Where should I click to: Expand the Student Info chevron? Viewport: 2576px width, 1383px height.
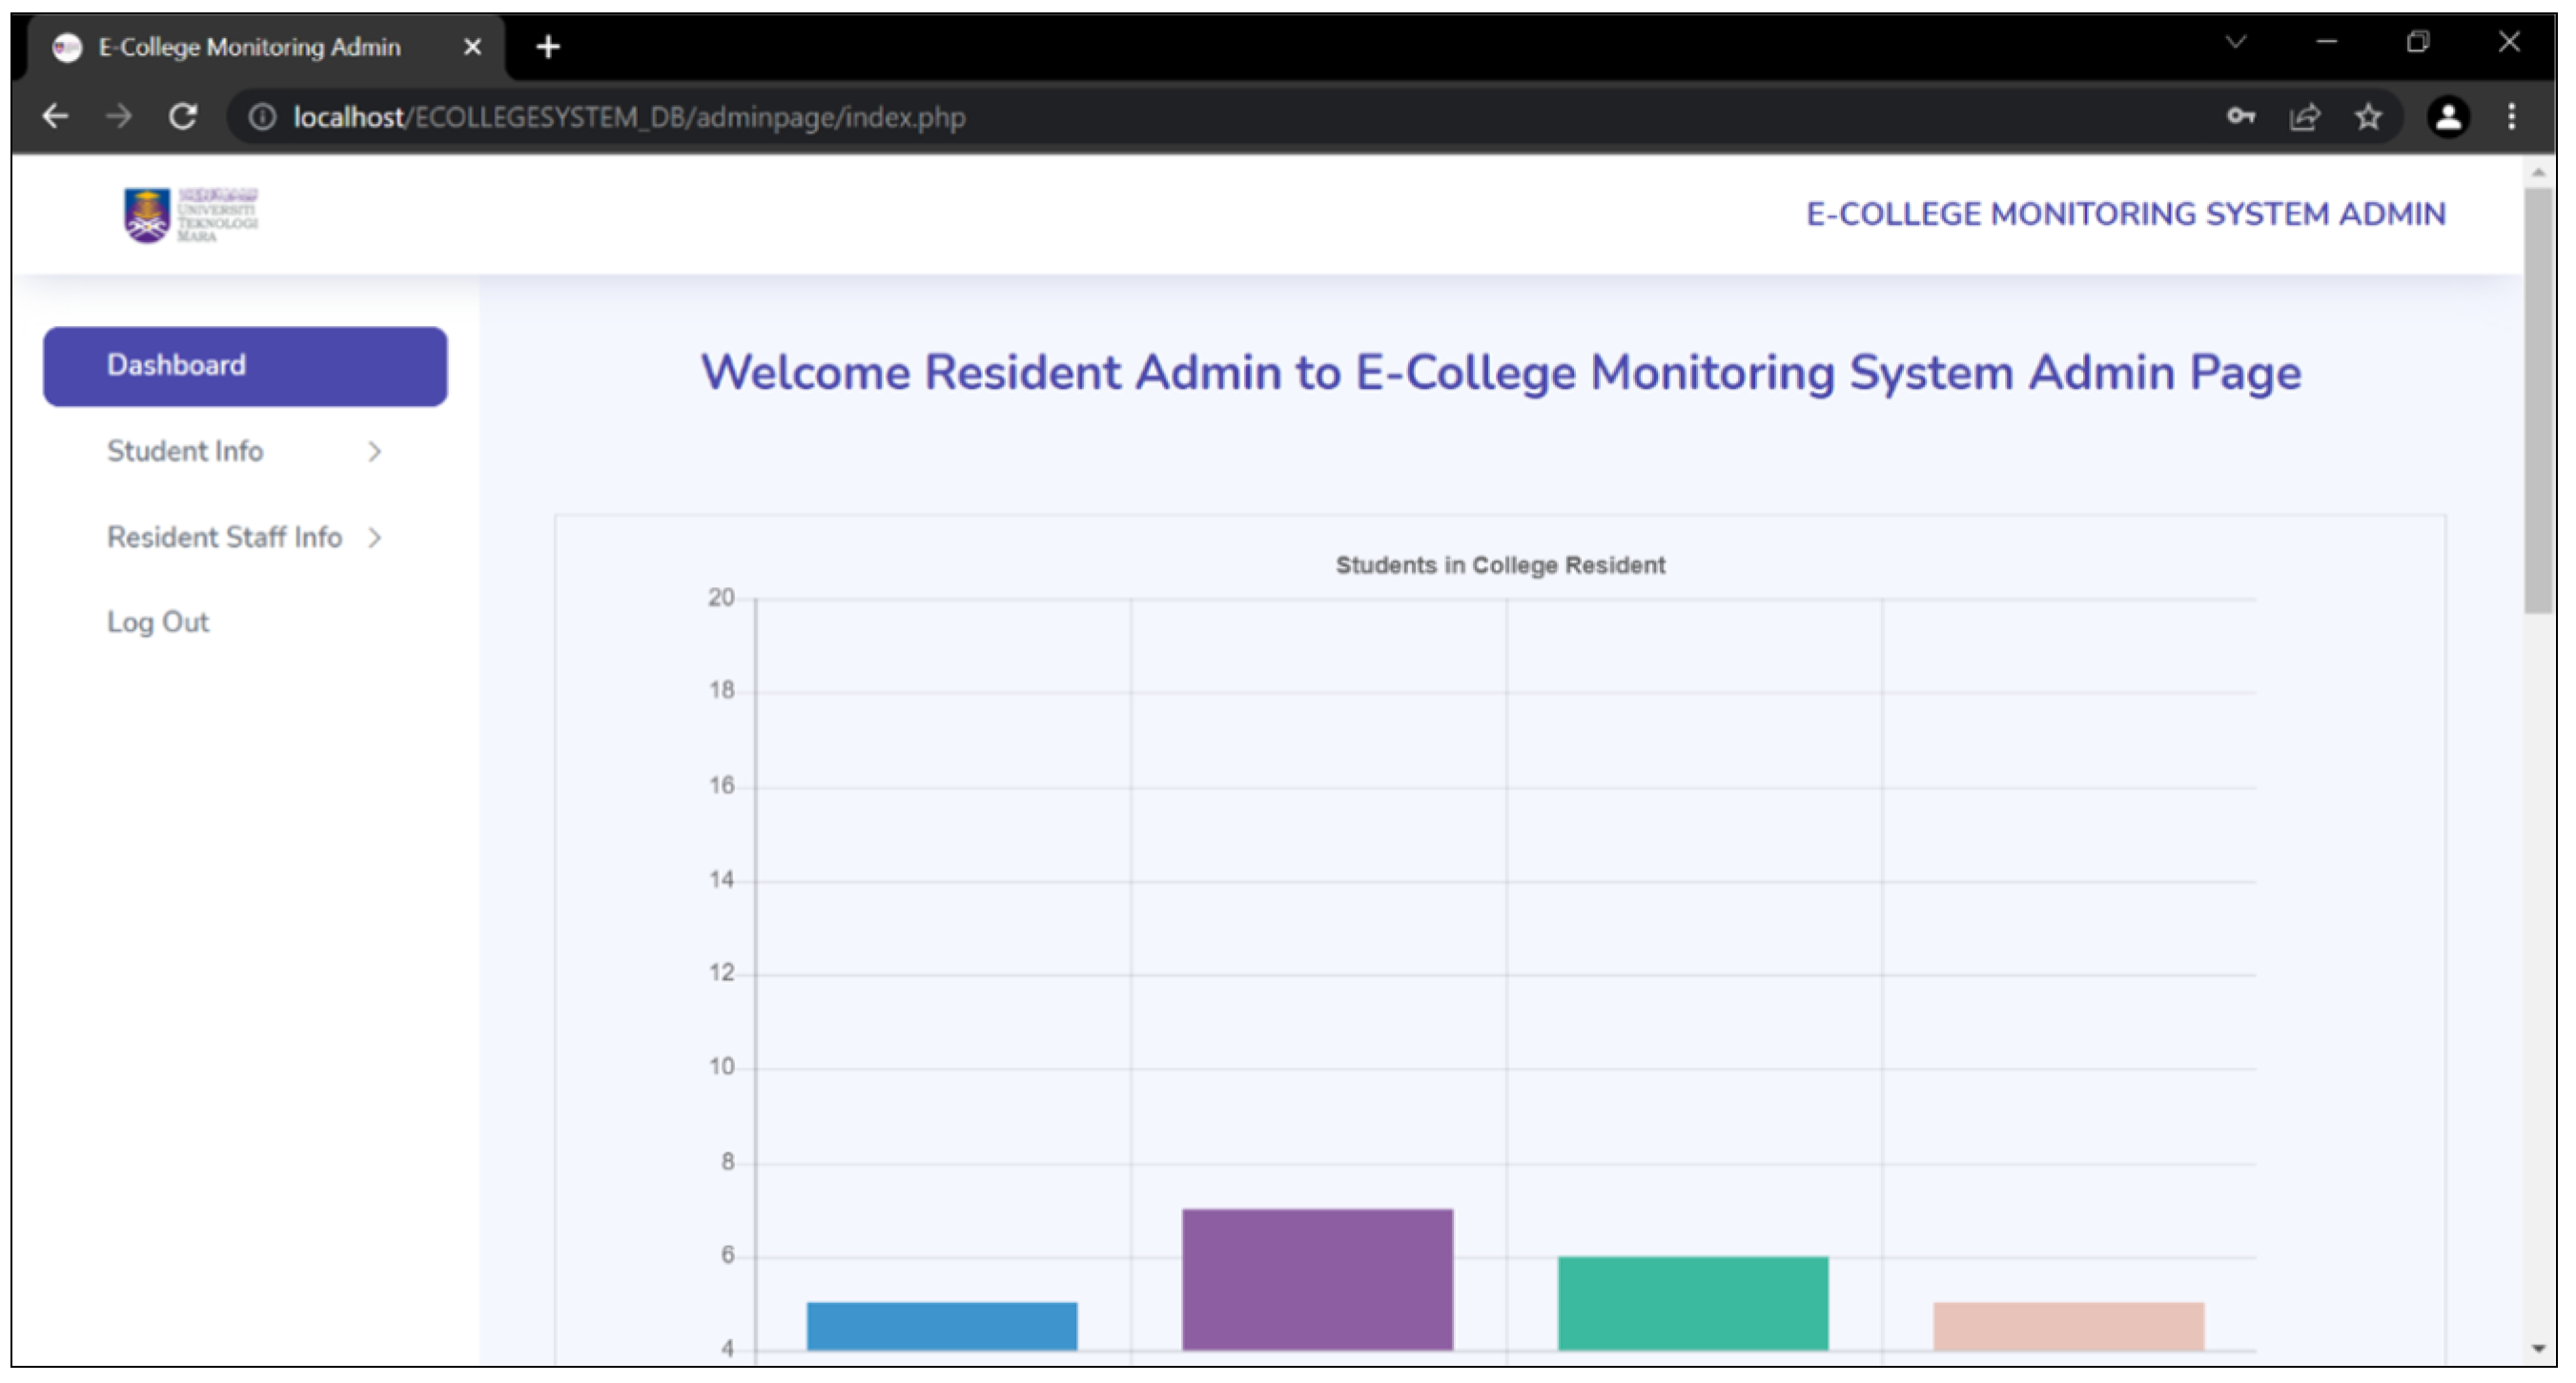(x=374, y=452)
